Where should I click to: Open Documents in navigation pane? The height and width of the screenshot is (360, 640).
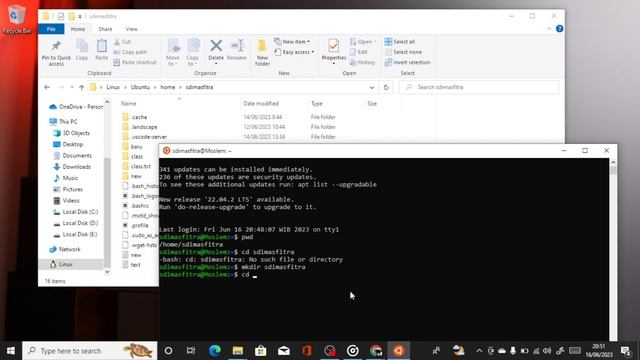[x=77, y=156]
